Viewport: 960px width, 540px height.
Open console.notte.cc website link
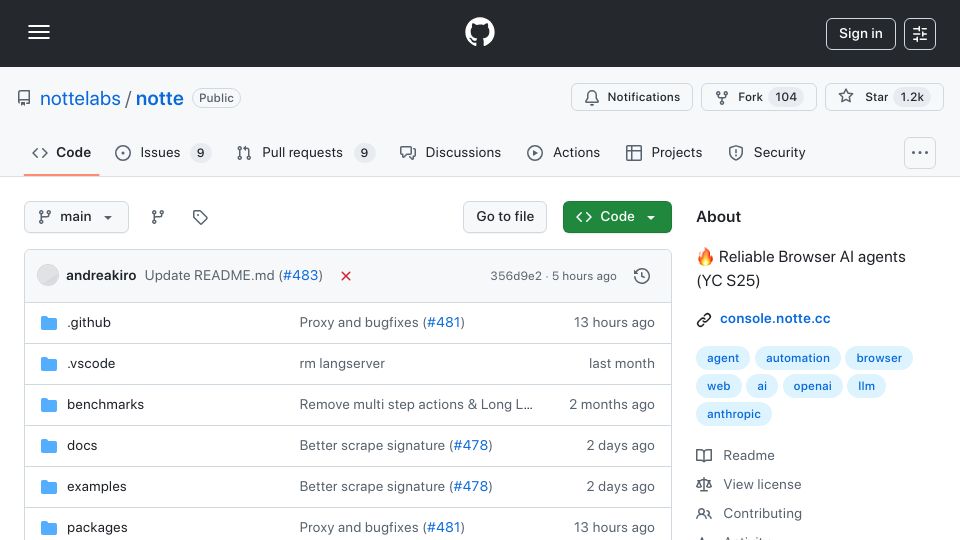[x=775, y=318]
